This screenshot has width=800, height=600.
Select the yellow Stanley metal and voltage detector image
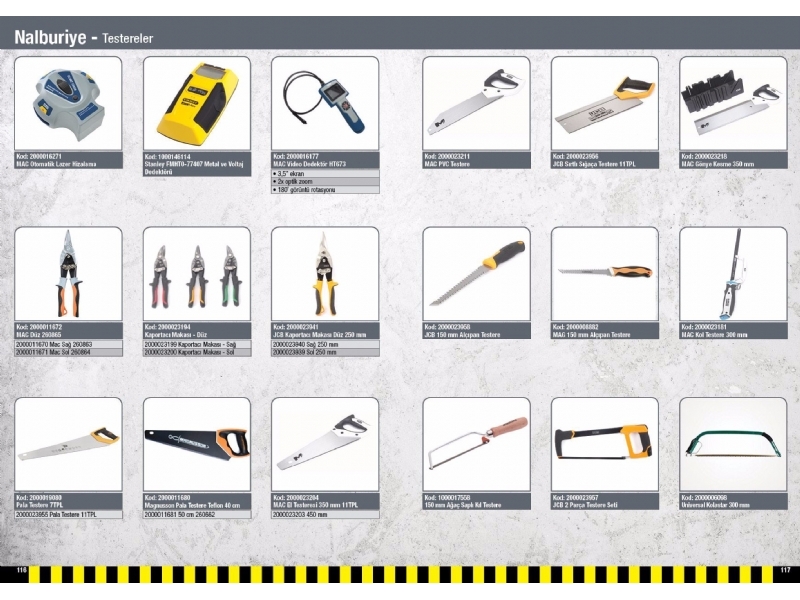196,103
